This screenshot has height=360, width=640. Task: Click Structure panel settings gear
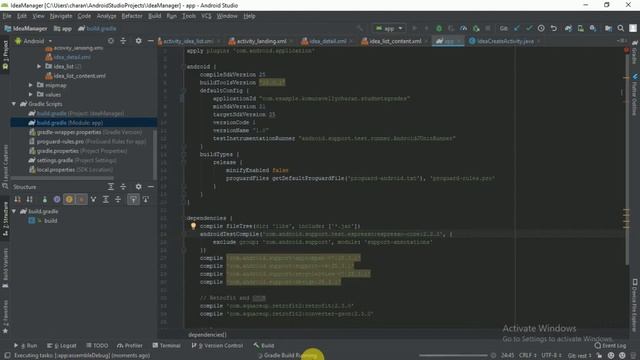[x=138, y=187]
